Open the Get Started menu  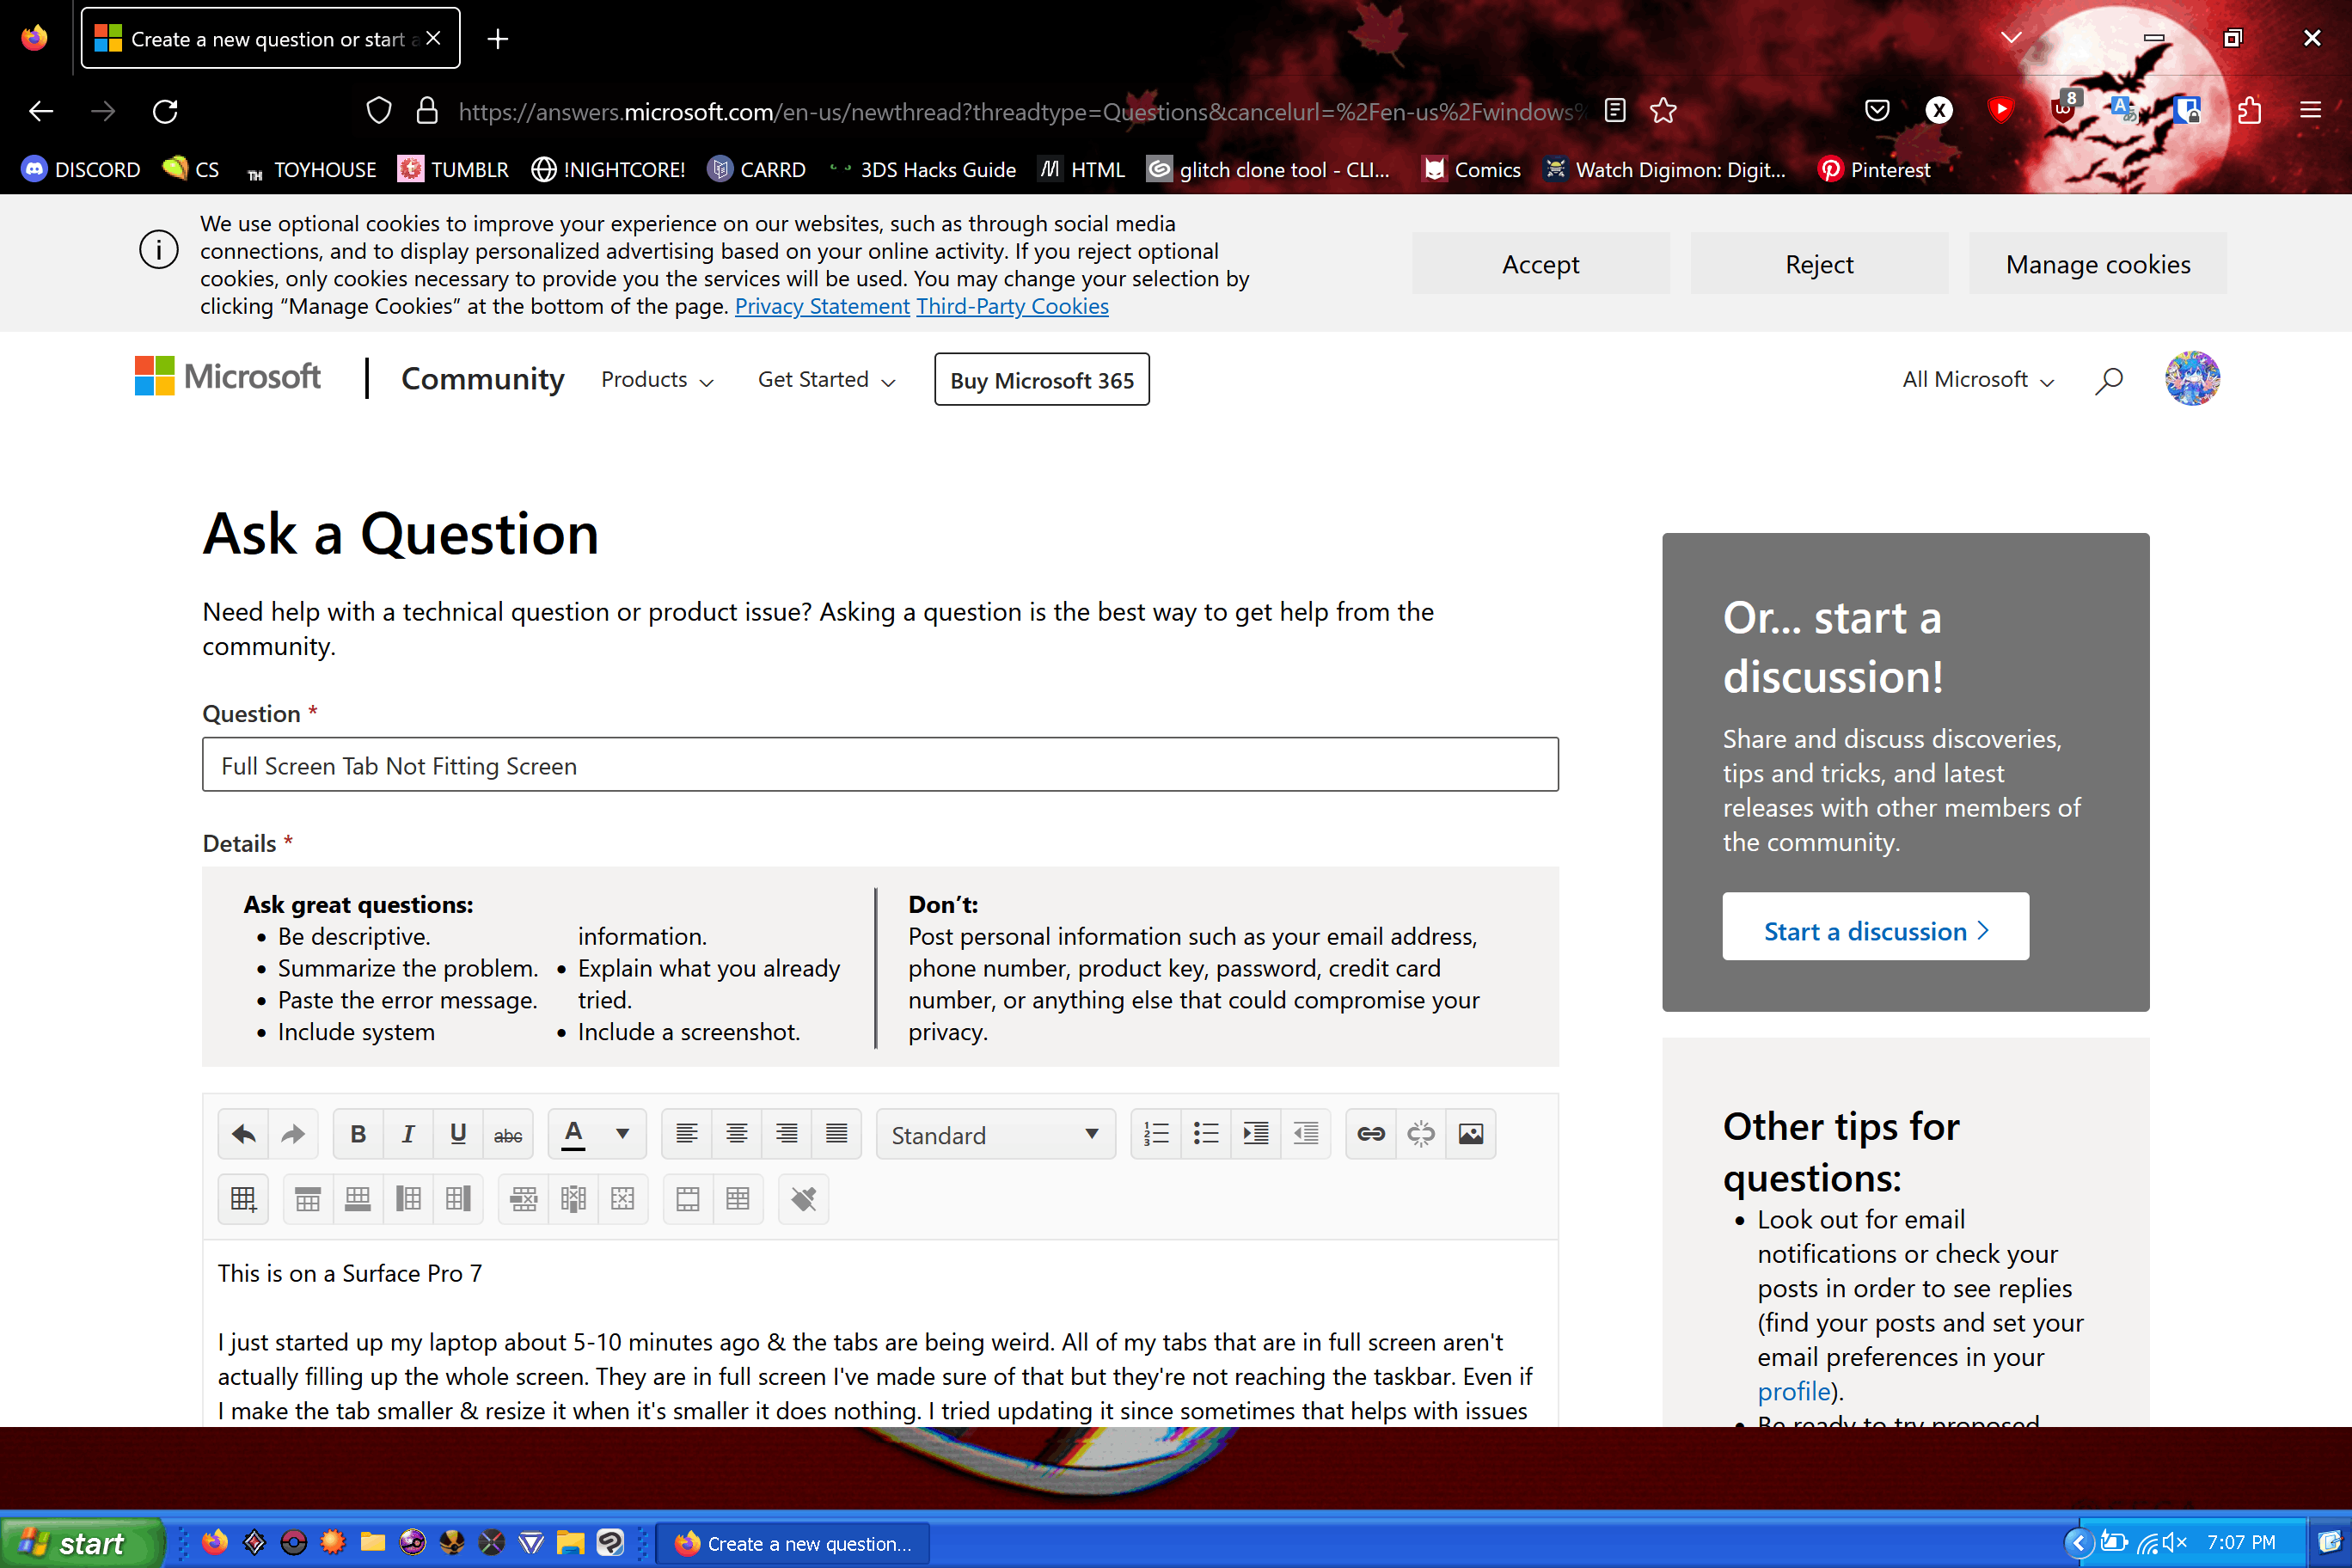coord(826,380)
